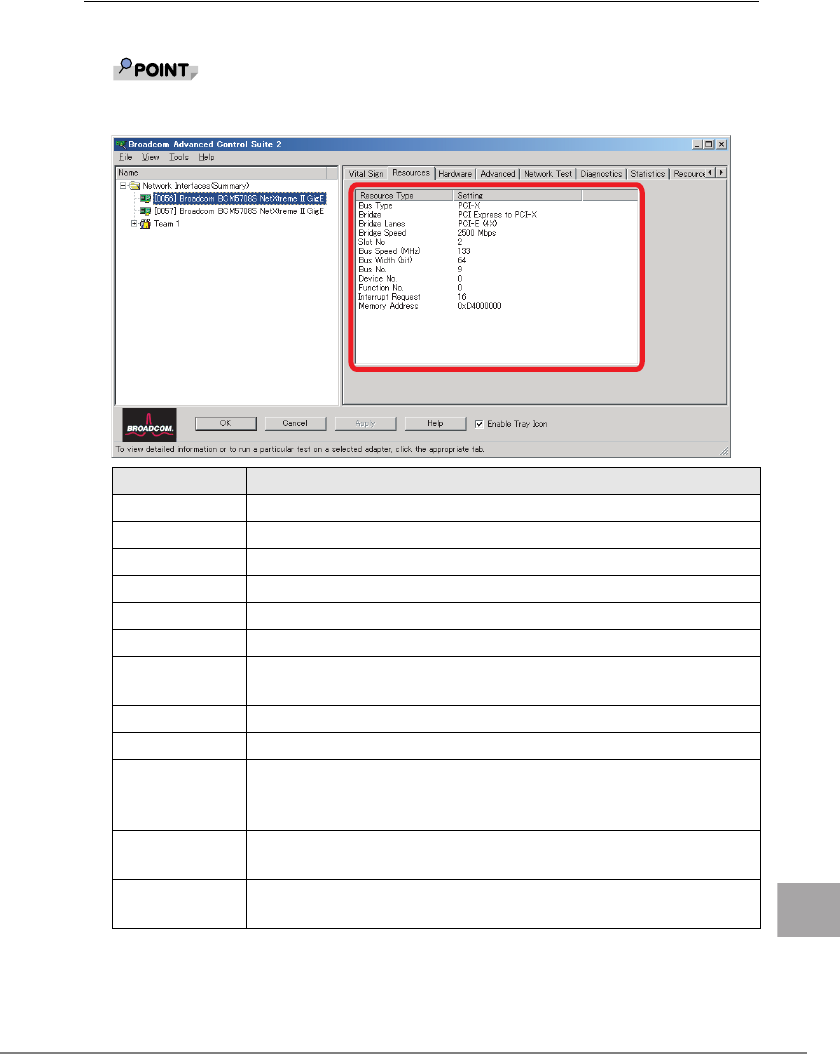Open the Tools menu
The width and height of the screenshot is (840, 1054).
179,157
